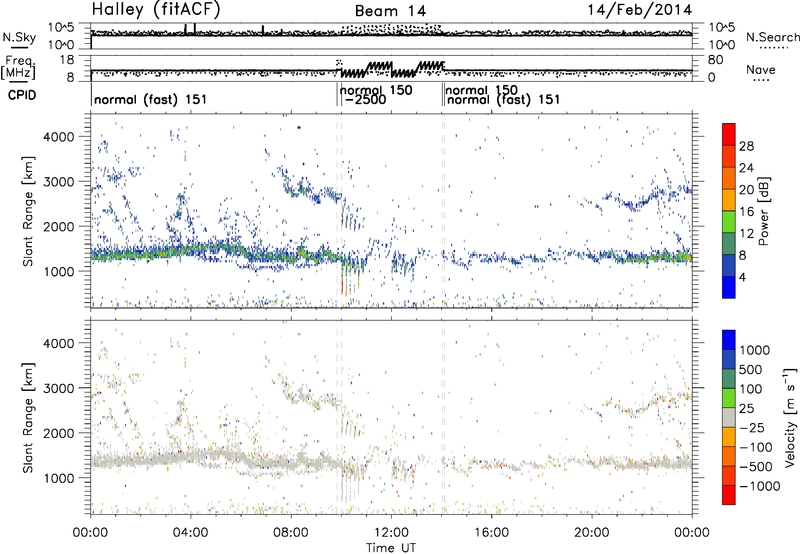Click the 'normal 150' label above -2500
Screen dimensions: 800x554
click(x=376, y=90)
